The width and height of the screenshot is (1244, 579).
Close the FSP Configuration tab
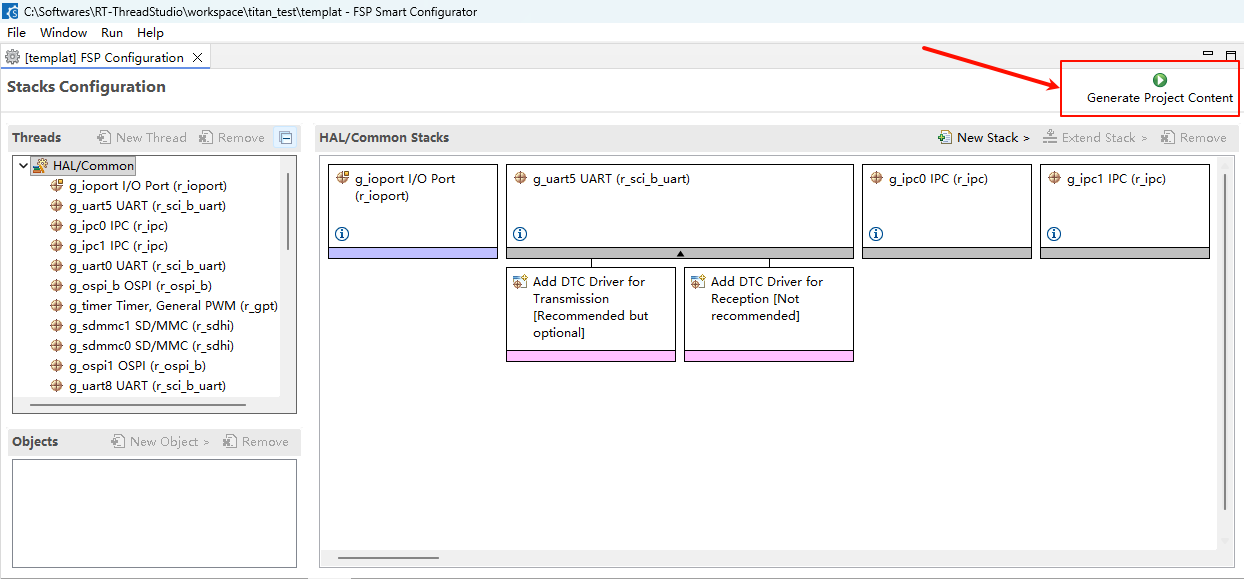tap(198, 58)
